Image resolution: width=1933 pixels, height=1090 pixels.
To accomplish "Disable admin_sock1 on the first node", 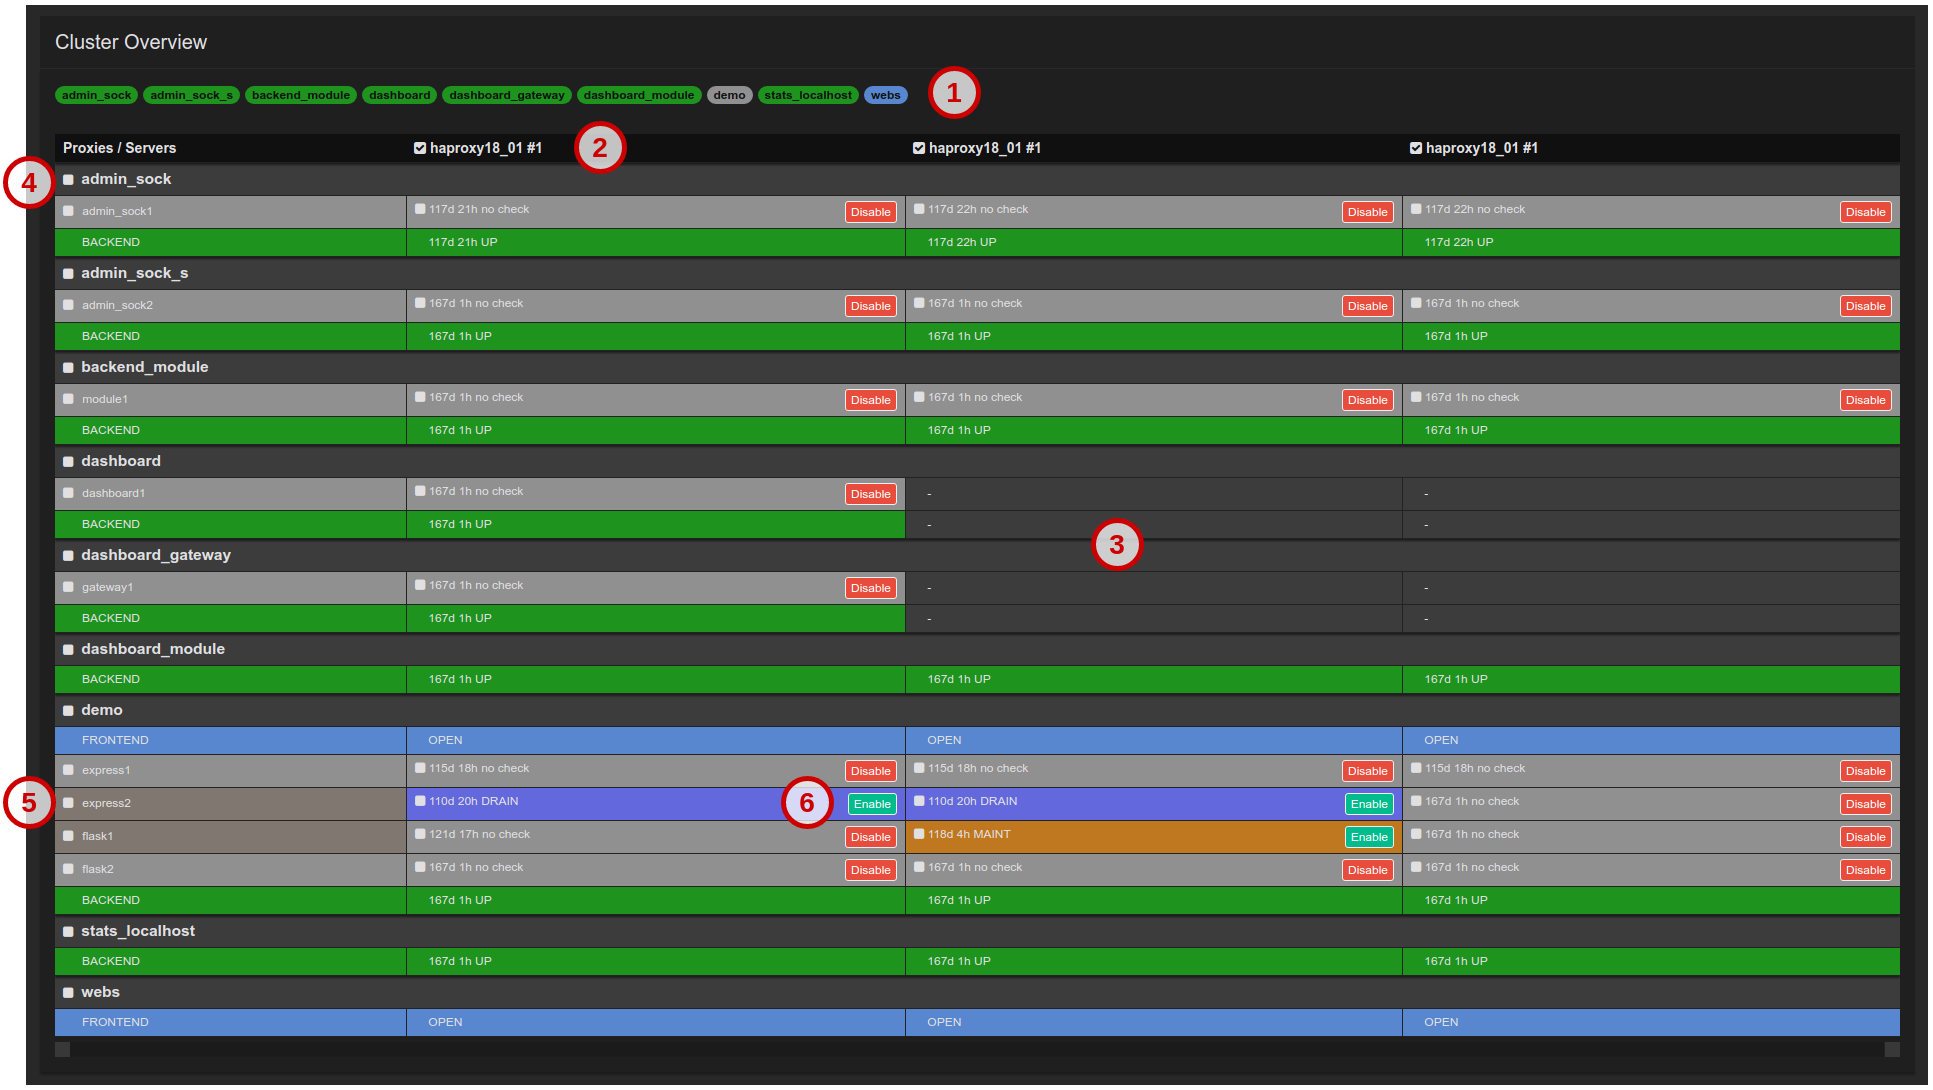I will click(x=870, y=211).
